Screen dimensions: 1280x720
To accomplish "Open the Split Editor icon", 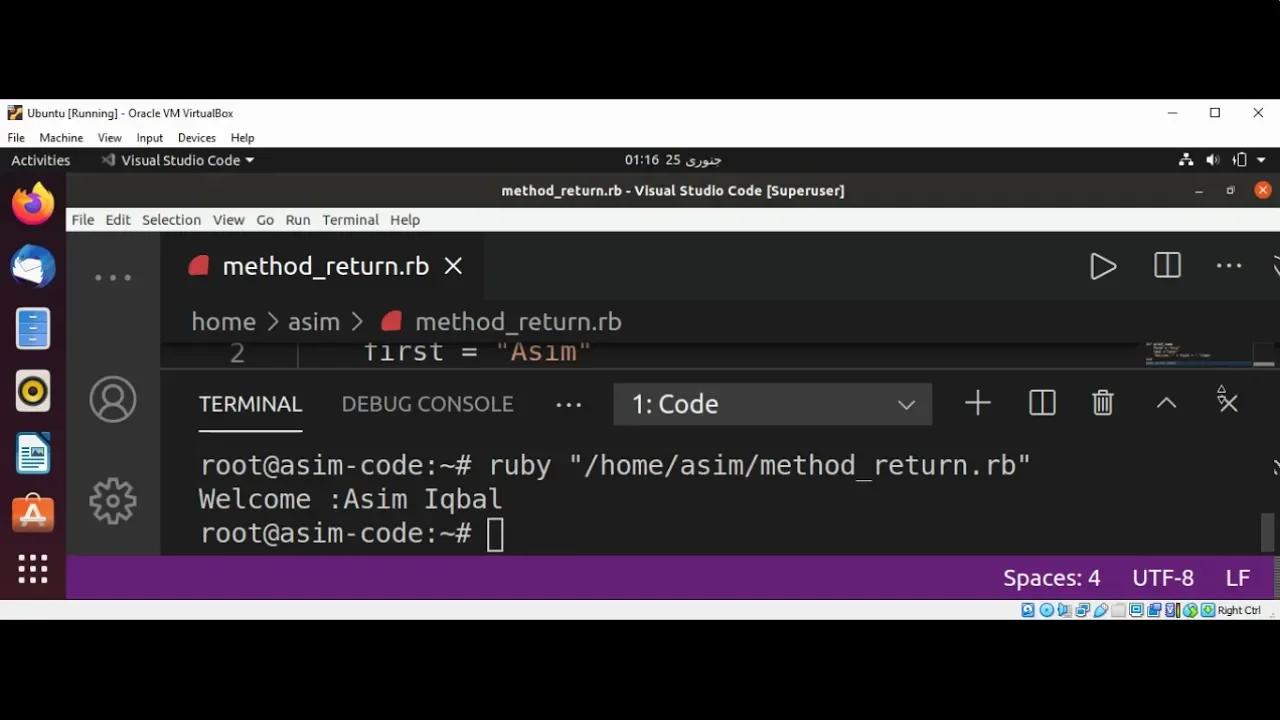I will 1166,266.
